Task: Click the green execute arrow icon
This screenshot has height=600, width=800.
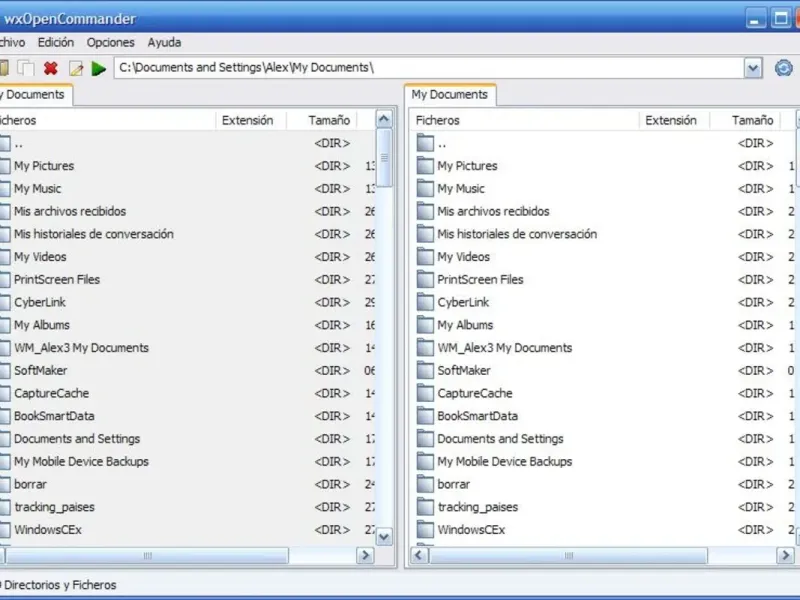Action: [x=98, y=68]
